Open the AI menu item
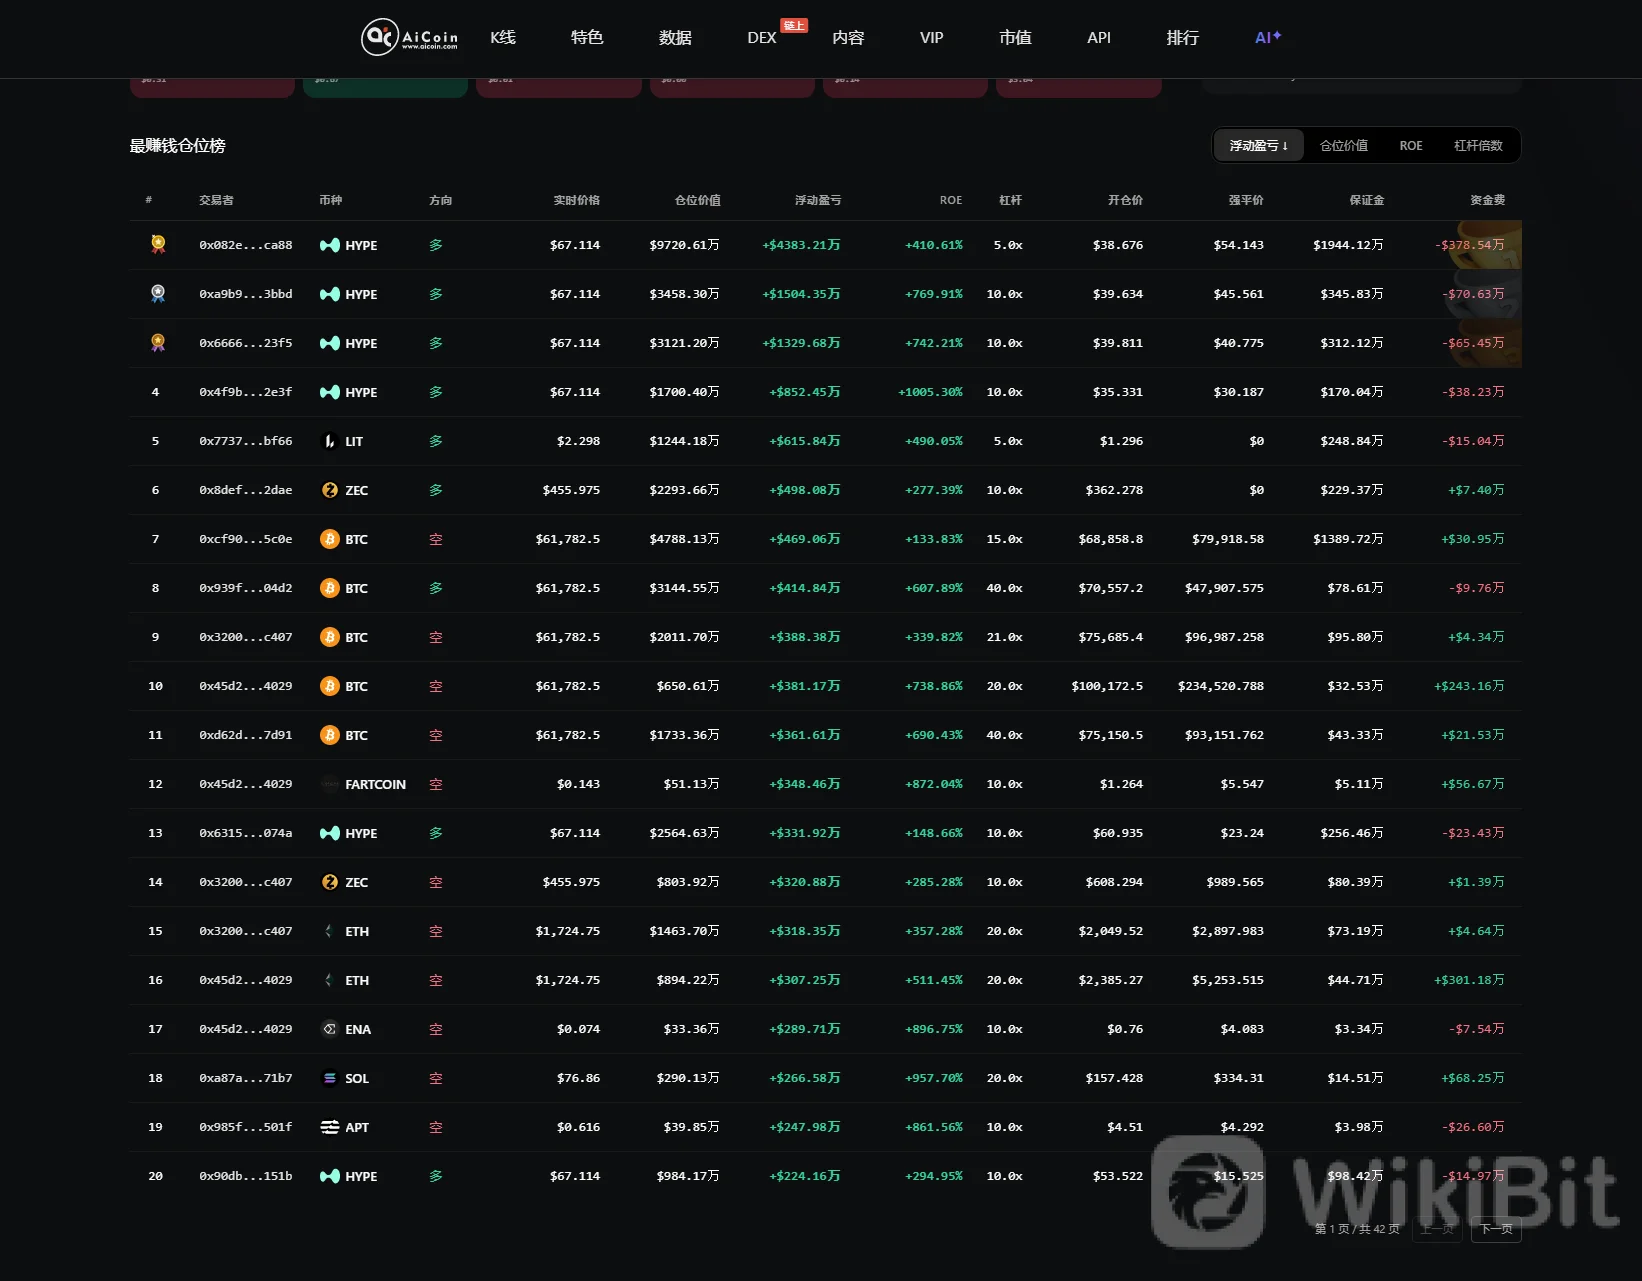The height and width of the screenshot is (1281, 1642). click(1268, 37)
